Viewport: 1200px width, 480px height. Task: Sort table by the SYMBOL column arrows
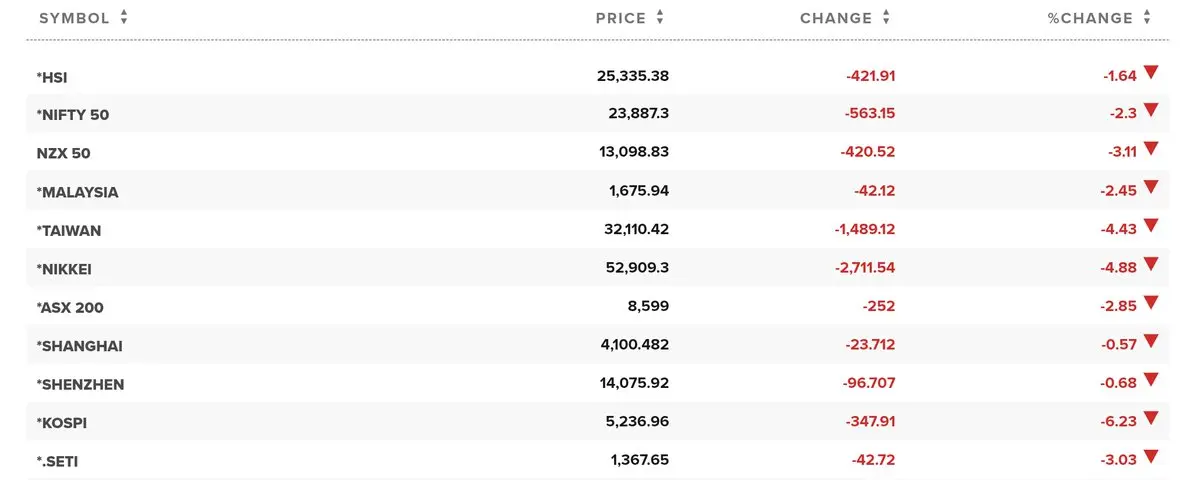tap(124, 18)
